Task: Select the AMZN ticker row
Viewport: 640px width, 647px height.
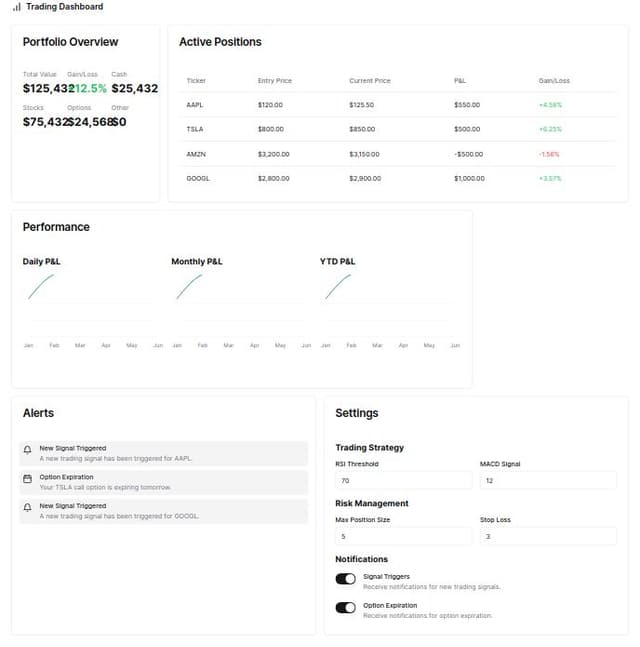Action: 398,154
